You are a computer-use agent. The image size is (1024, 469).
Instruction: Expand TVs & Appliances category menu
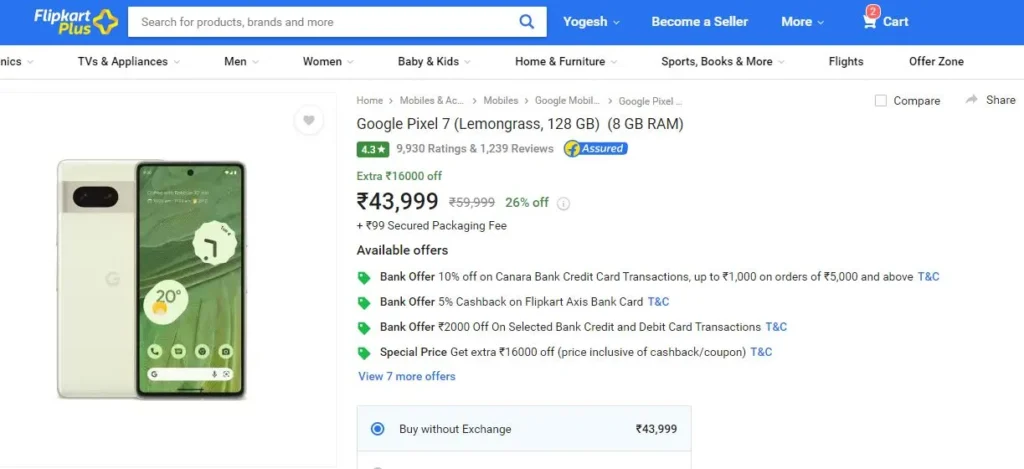coord(129,61)
